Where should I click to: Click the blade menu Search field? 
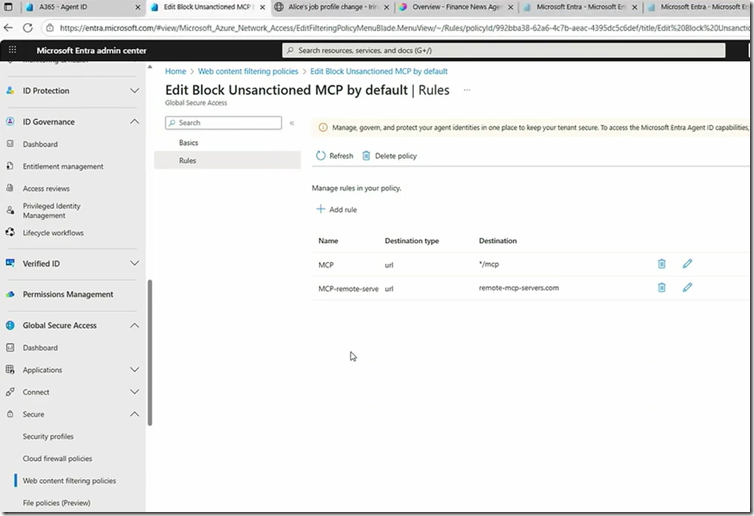224,123
